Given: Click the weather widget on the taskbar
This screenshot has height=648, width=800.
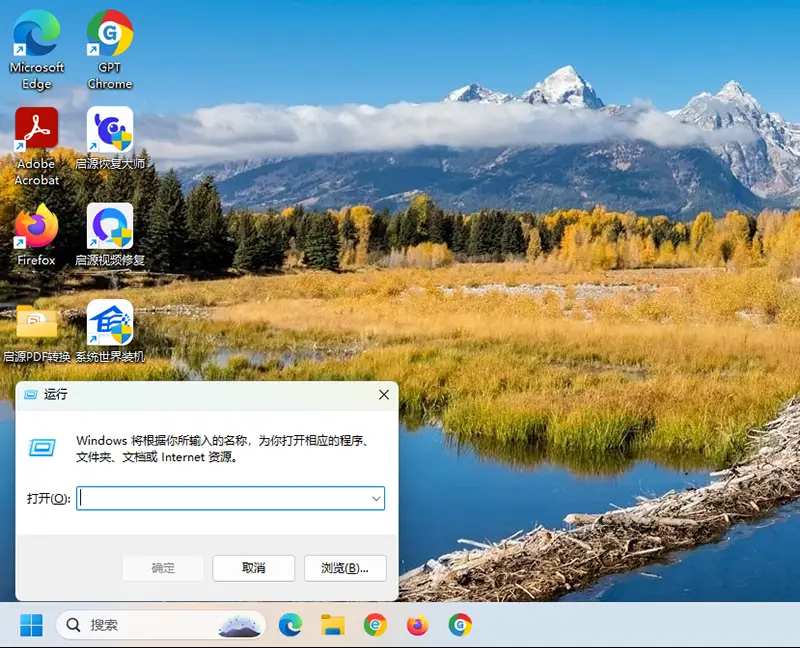Looking at the screenshot, I should click(240, 625).
